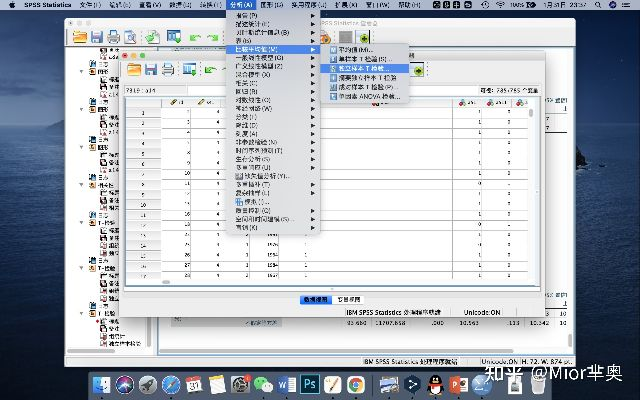Save icon in Data Editor toolbar
The image size is (640, 400).
click(151, 70)
